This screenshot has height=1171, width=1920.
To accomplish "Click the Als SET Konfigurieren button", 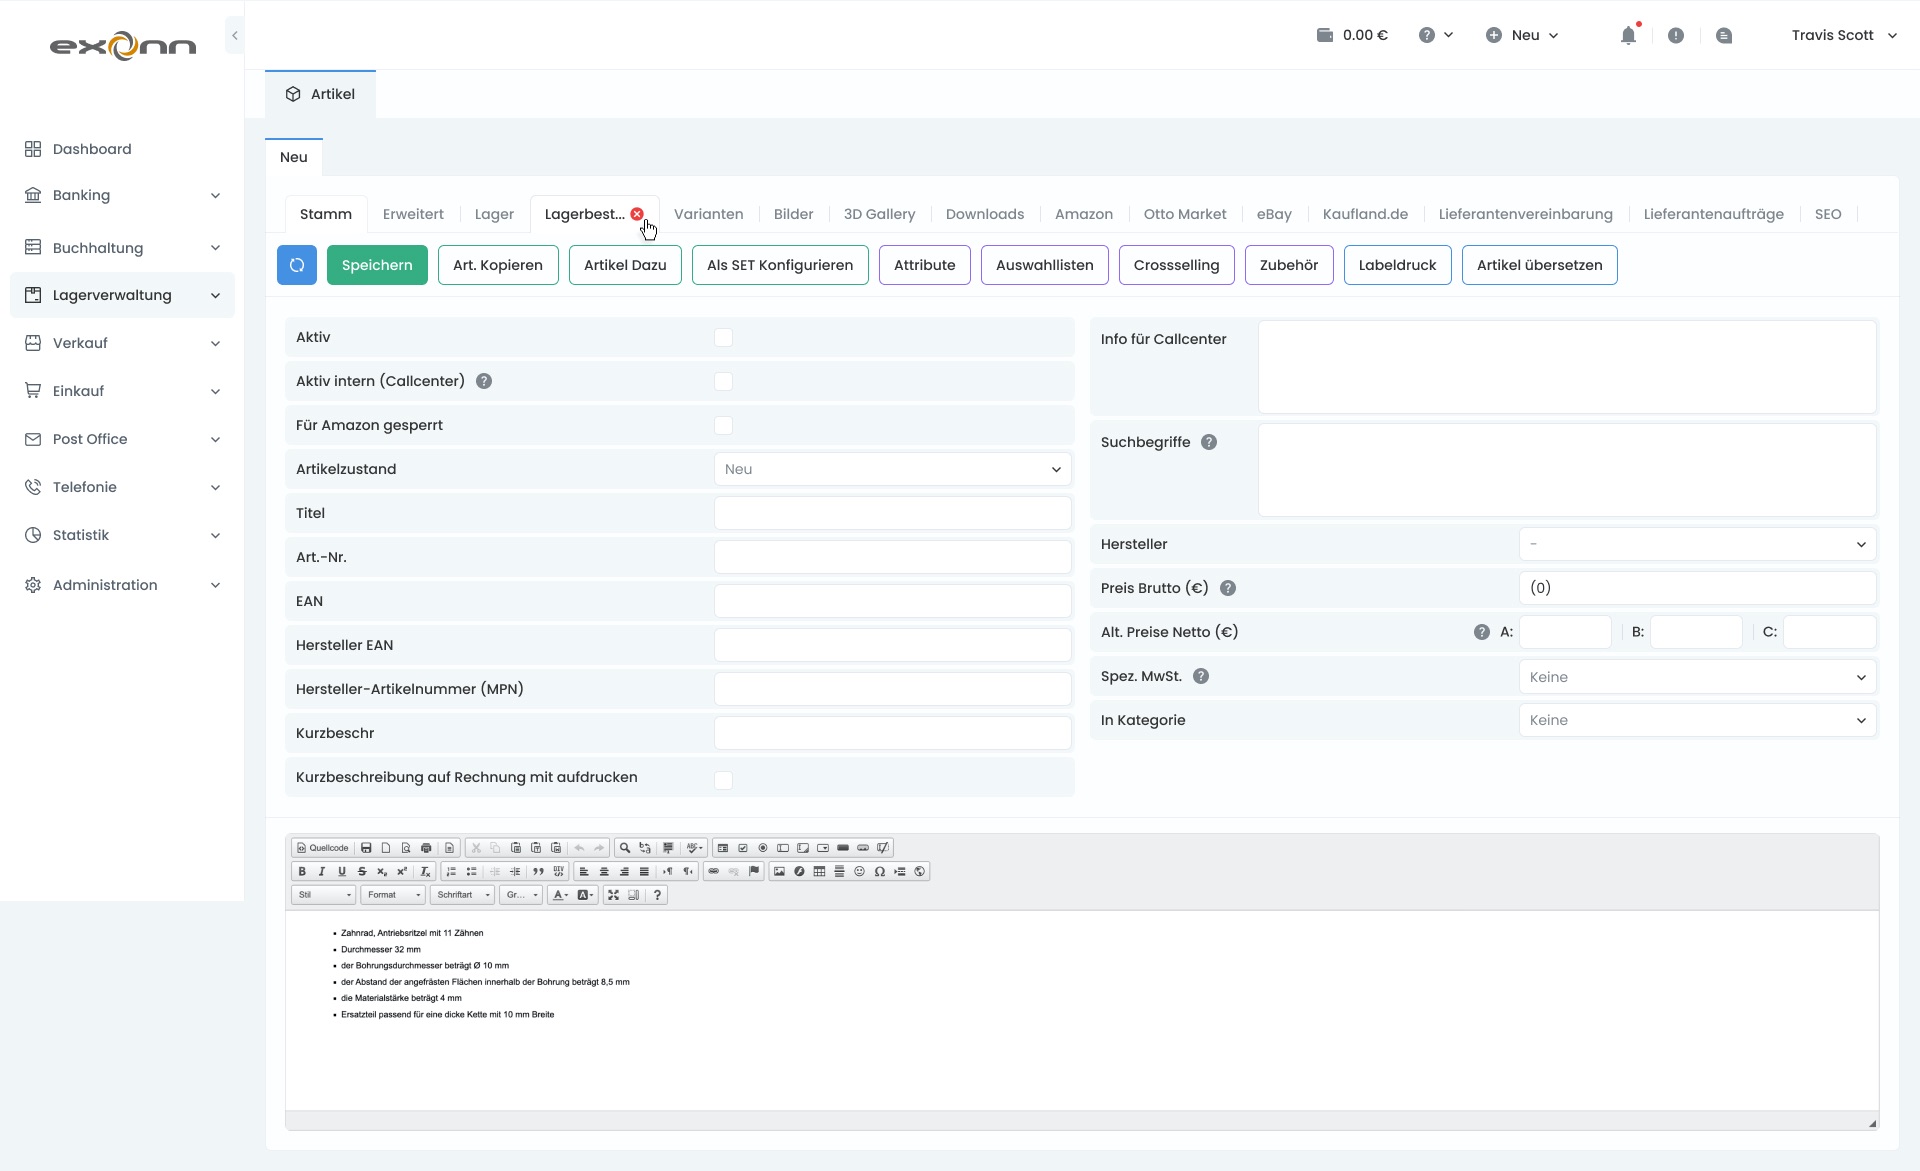I will pos(780,265).
